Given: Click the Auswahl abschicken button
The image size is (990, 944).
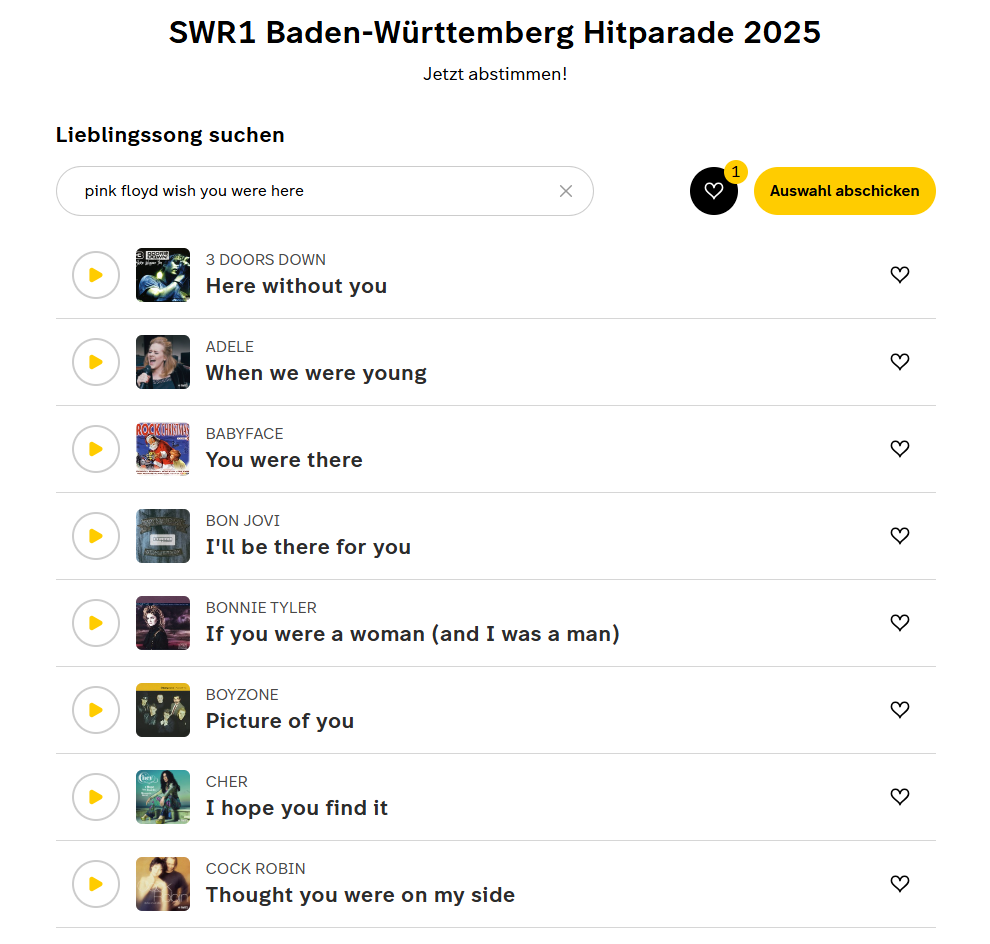Looking at the screenshot, I should pyautogui.click(x=844, y=191).
